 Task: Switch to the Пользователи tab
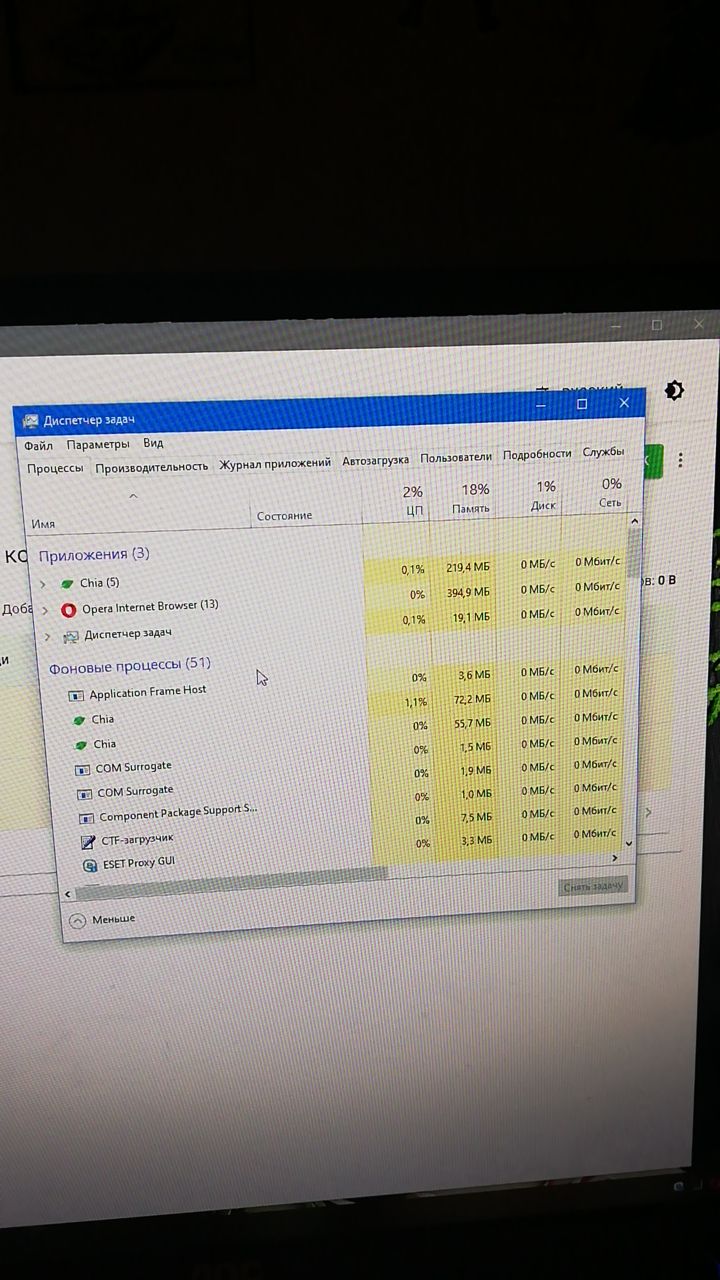[456, 457]
